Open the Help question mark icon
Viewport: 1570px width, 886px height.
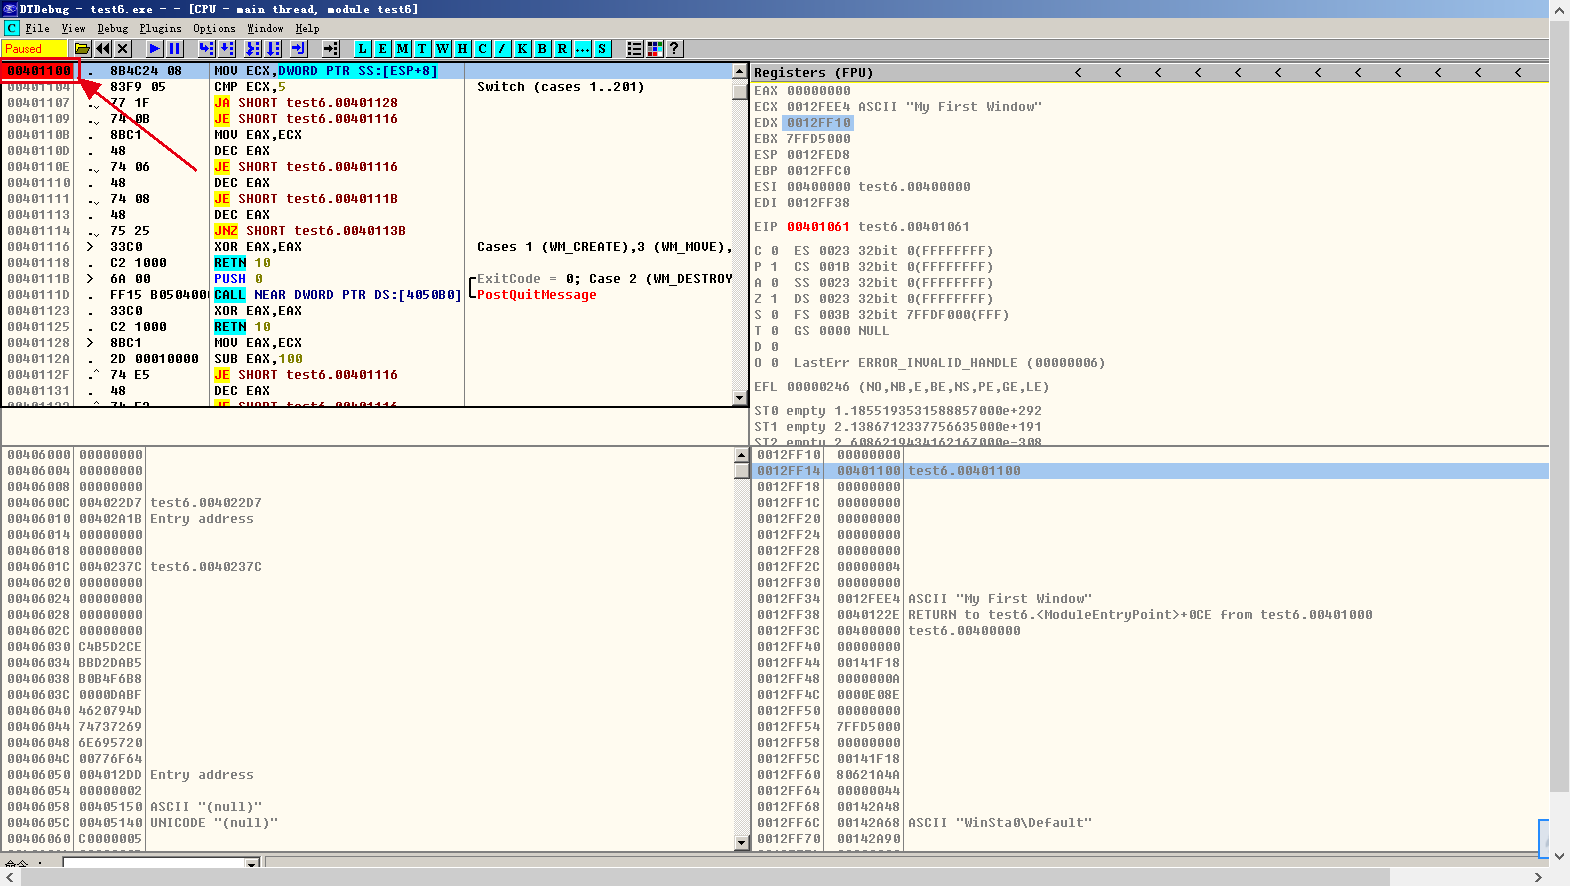point(674,48)
